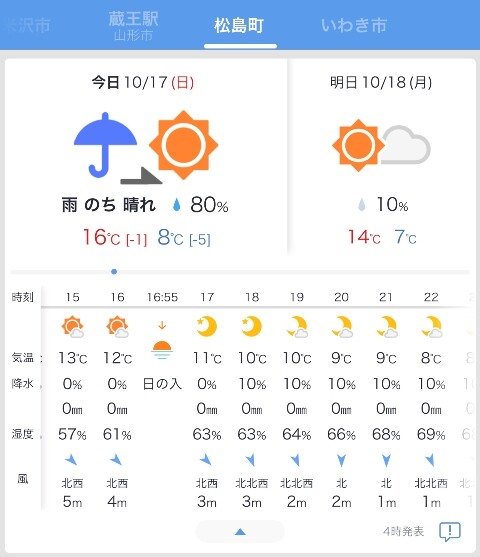Screen dimensions: 480x557
Task: Tap the 15 o'clock sunny cloud icon
Action: (72, 326)
